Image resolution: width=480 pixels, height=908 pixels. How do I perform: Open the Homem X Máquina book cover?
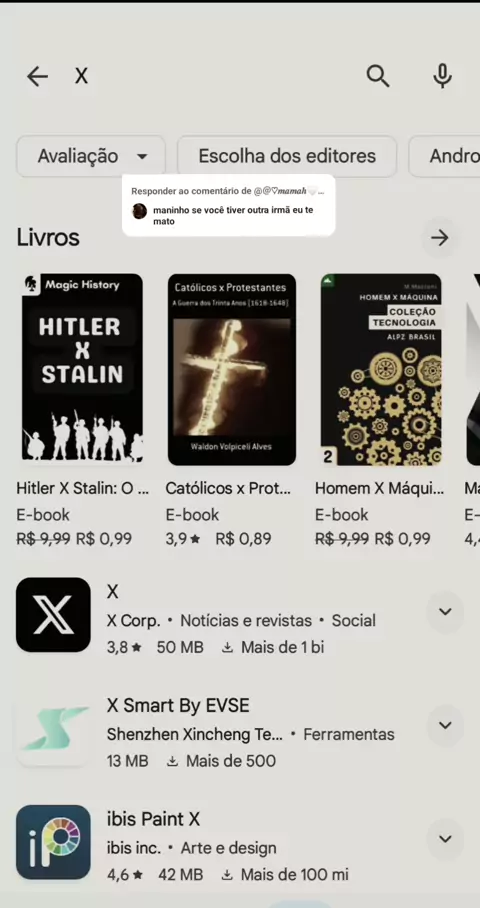[x=381, y=369]
